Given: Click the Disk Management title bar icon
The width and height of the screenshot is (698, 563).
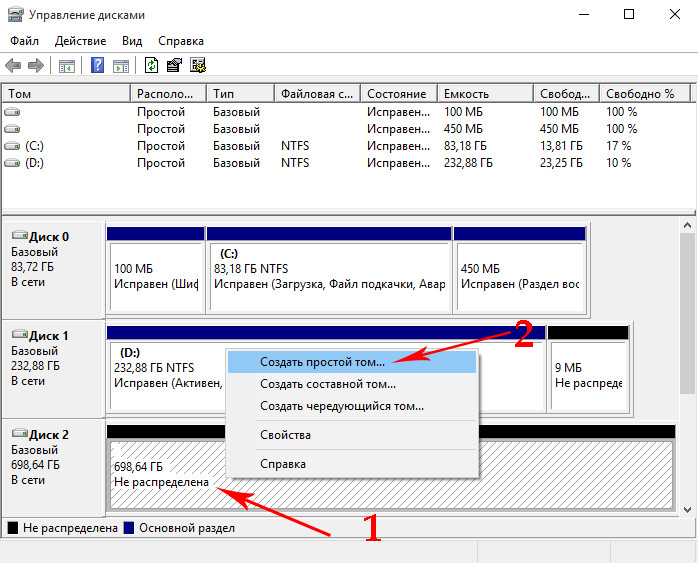Looking at the screenshot, I should tap(15, 15).
